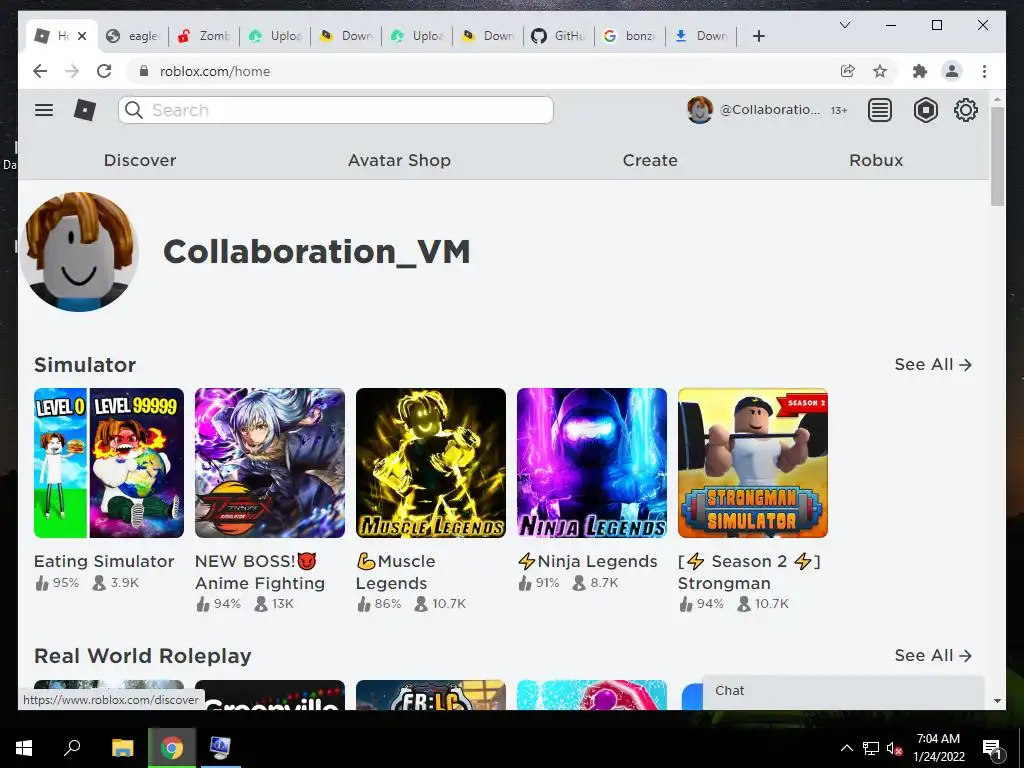Viewport: 1024px width, 768px height.
Task: Switch to the eagler tab
Action: click(134, 36)
